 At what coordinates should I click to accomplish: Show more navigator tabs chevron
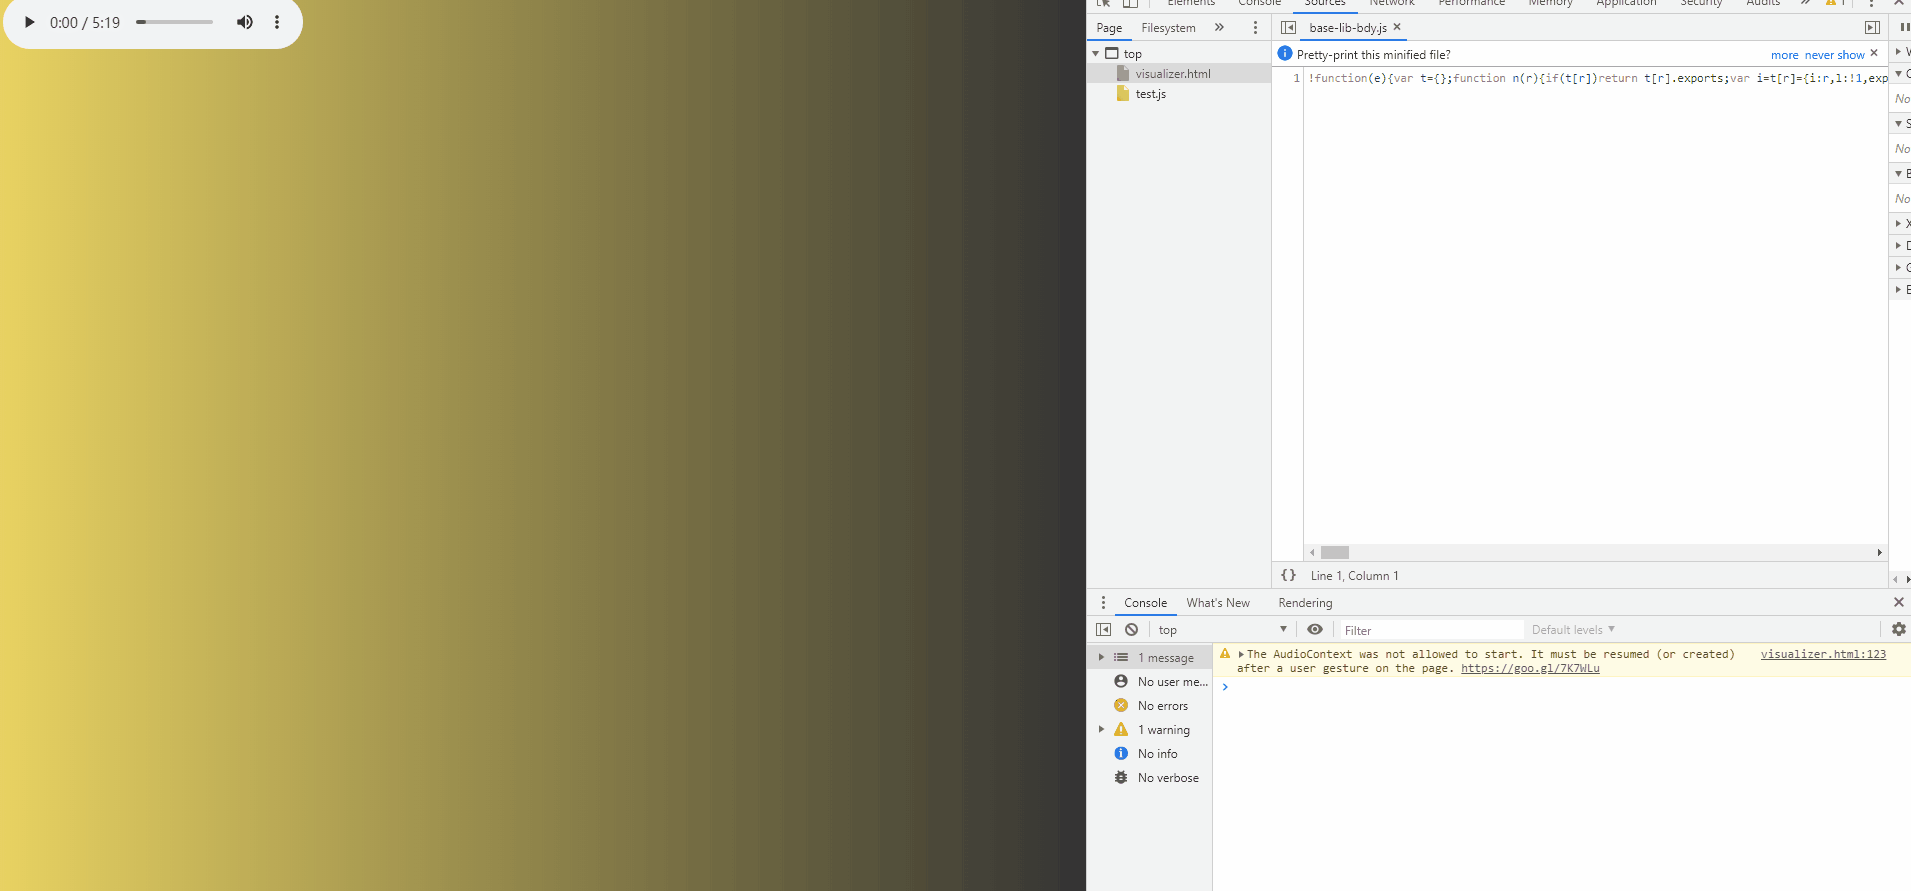1219,28
